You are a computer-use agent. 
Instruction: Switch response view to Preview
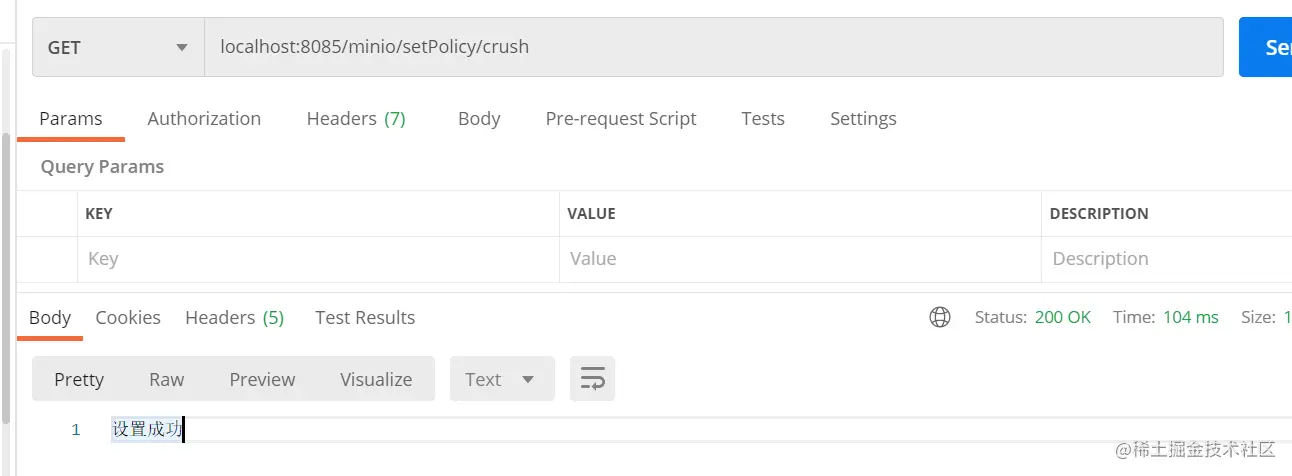[x=262, y=379]
